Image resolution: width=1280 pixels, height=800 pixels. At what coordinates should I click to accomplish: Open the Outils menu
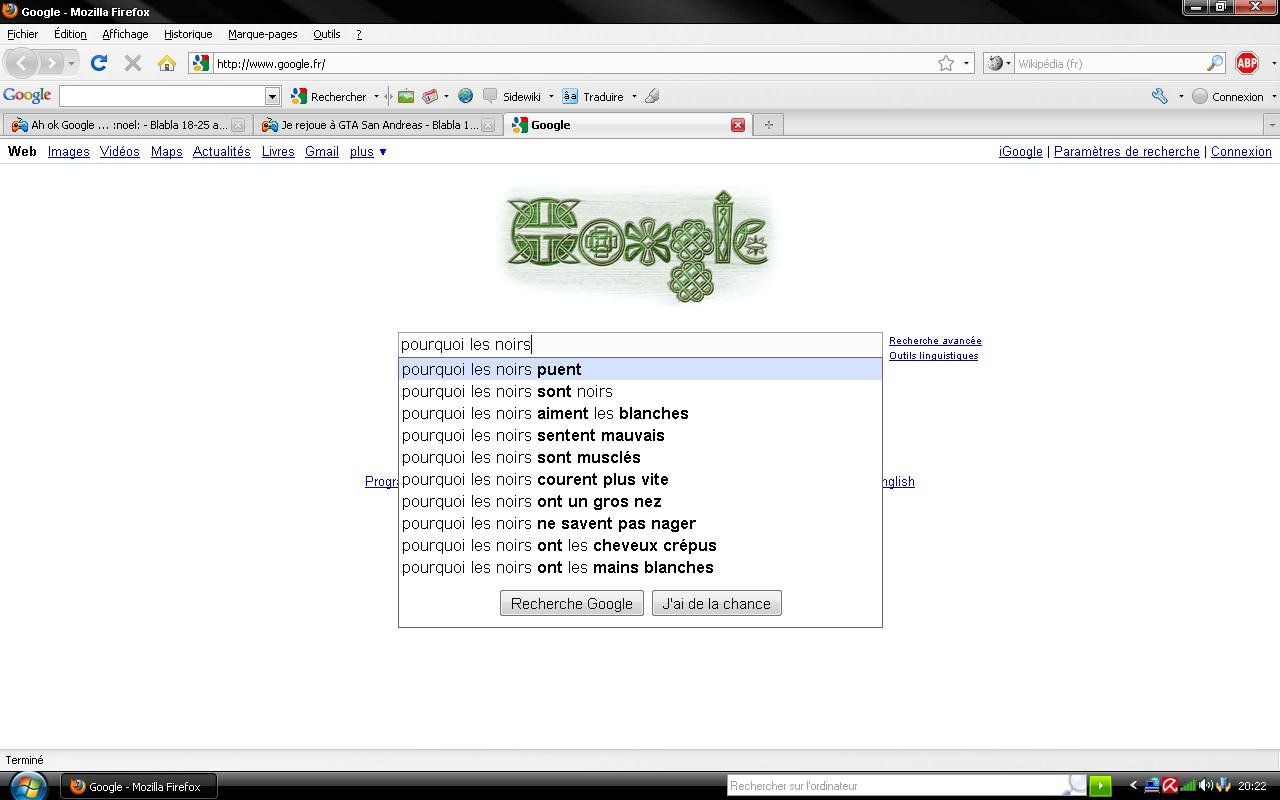pos(326,34)
